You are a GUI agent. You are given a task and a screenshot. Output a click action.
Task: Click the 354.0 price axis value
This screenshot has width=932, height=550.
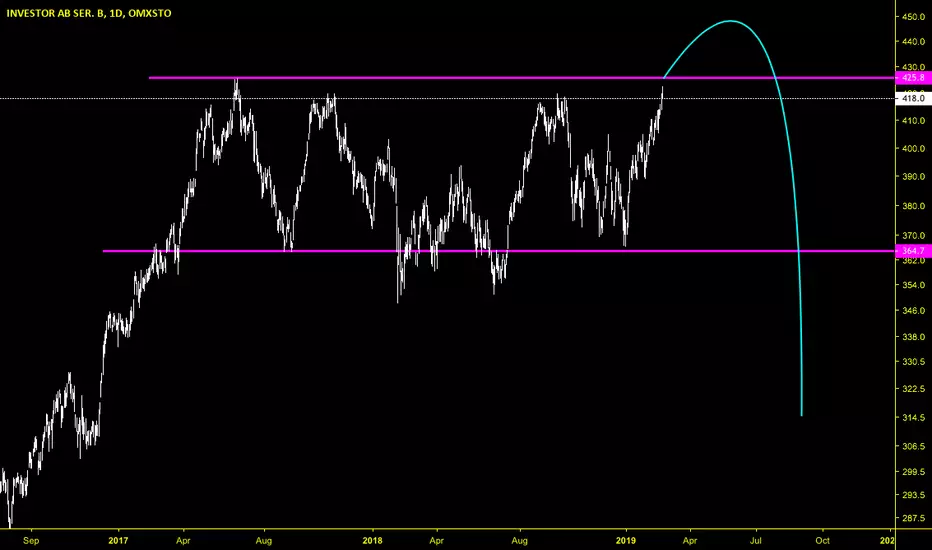pos(914,285)
